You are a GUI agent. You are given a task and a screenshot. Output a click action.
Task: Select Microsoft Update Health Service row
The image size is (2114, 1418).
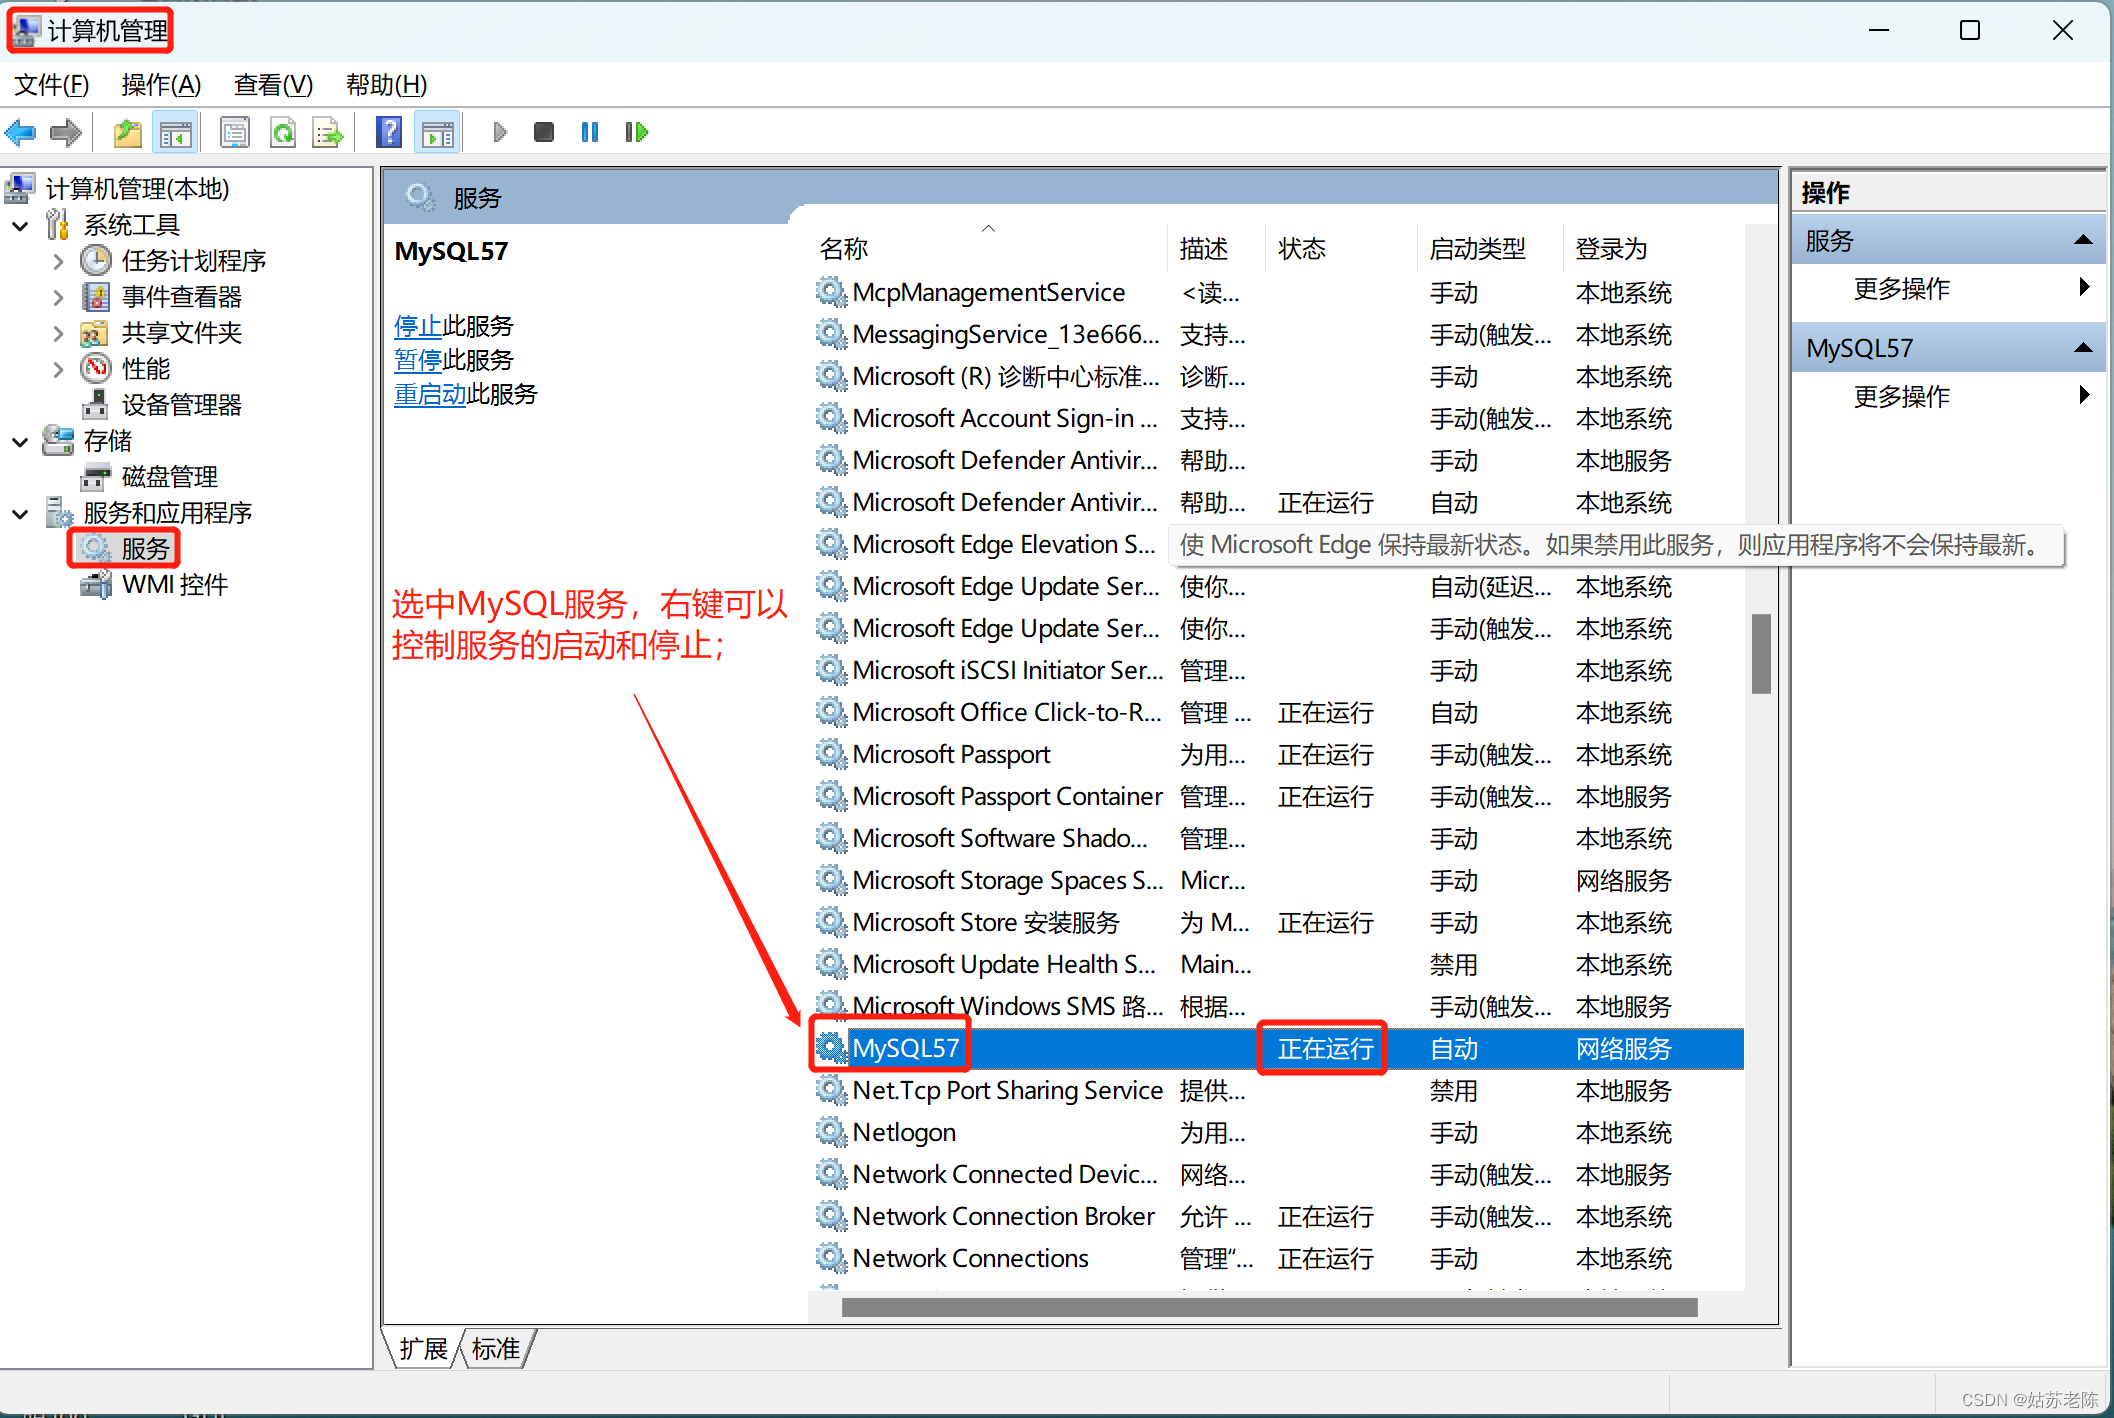1278,964
